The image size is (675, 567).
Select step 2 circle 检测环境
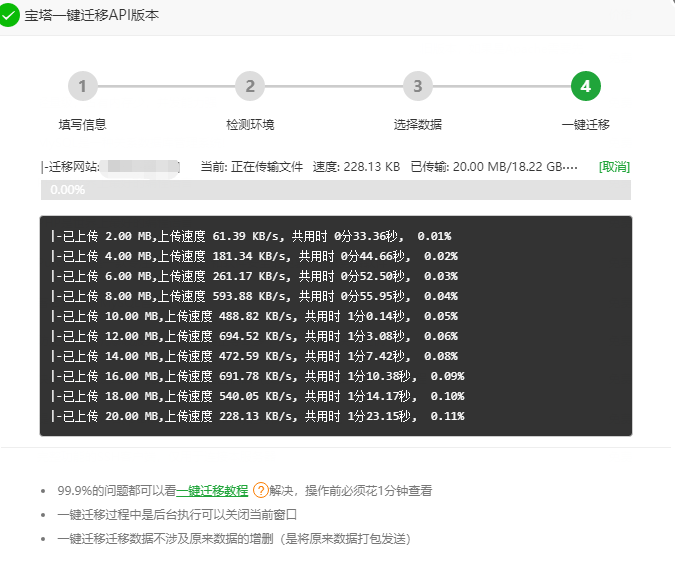pyautogui.click(x=250, y=86)
